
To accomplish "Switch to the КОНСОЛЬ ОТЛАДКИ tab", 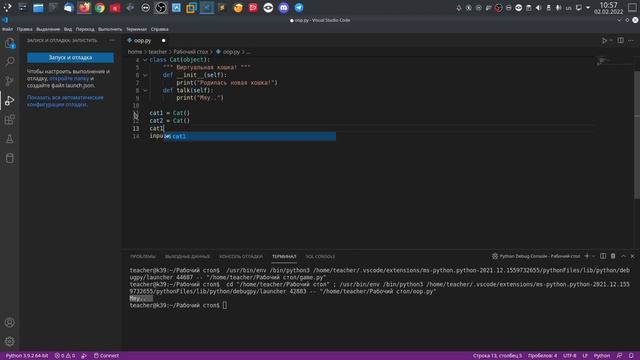I will [241, 256].
